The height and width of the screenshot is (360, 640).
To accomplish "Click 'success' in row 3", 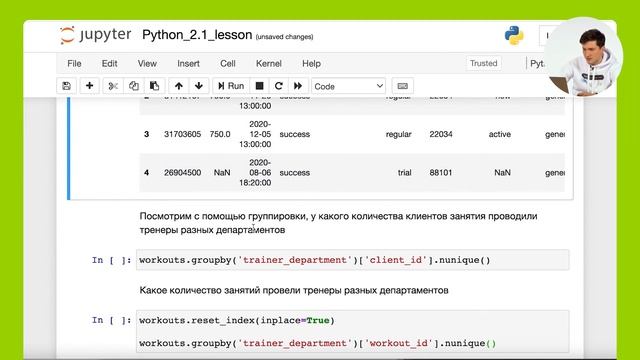I will click(x=295, y=134).
